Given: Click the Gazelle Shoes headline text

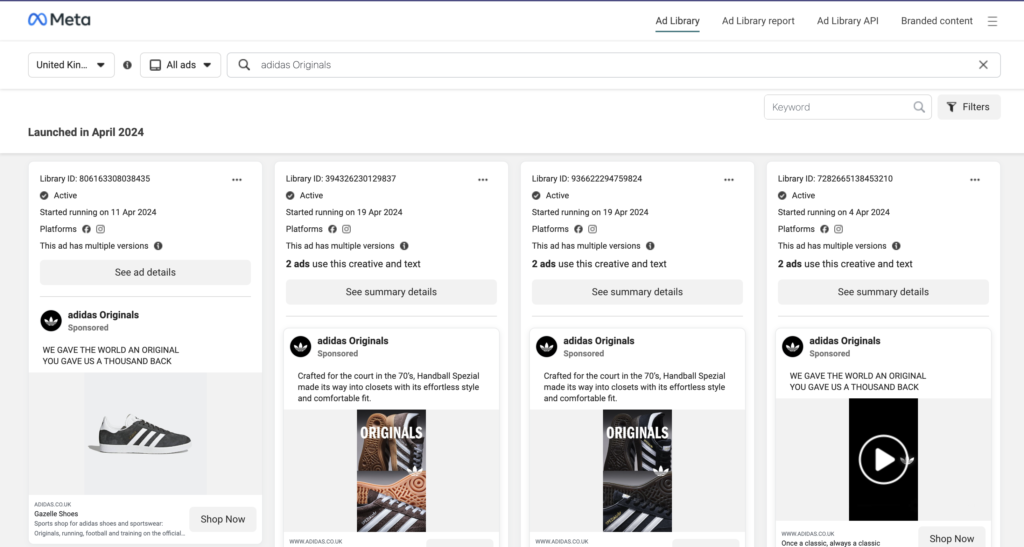Looking at the screenshot, I should tap(56, 514).
